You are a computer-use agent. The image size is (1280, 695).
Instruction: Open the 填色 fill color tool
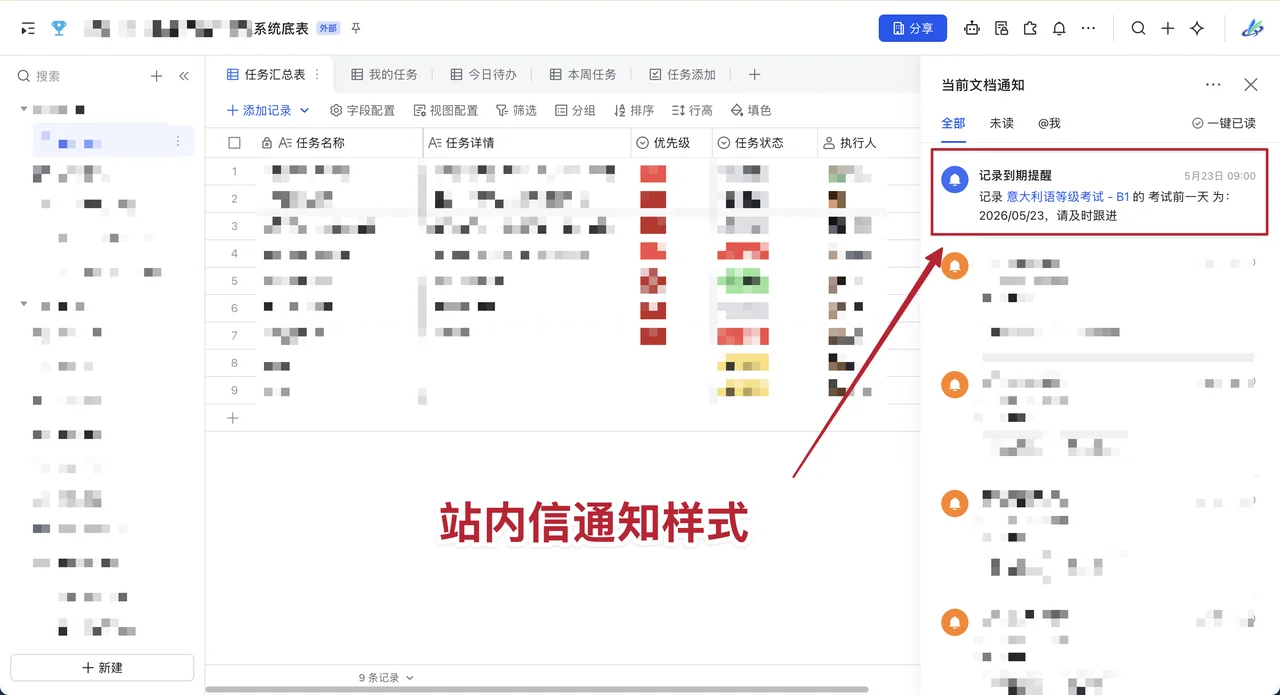click(x=751, y=110)
